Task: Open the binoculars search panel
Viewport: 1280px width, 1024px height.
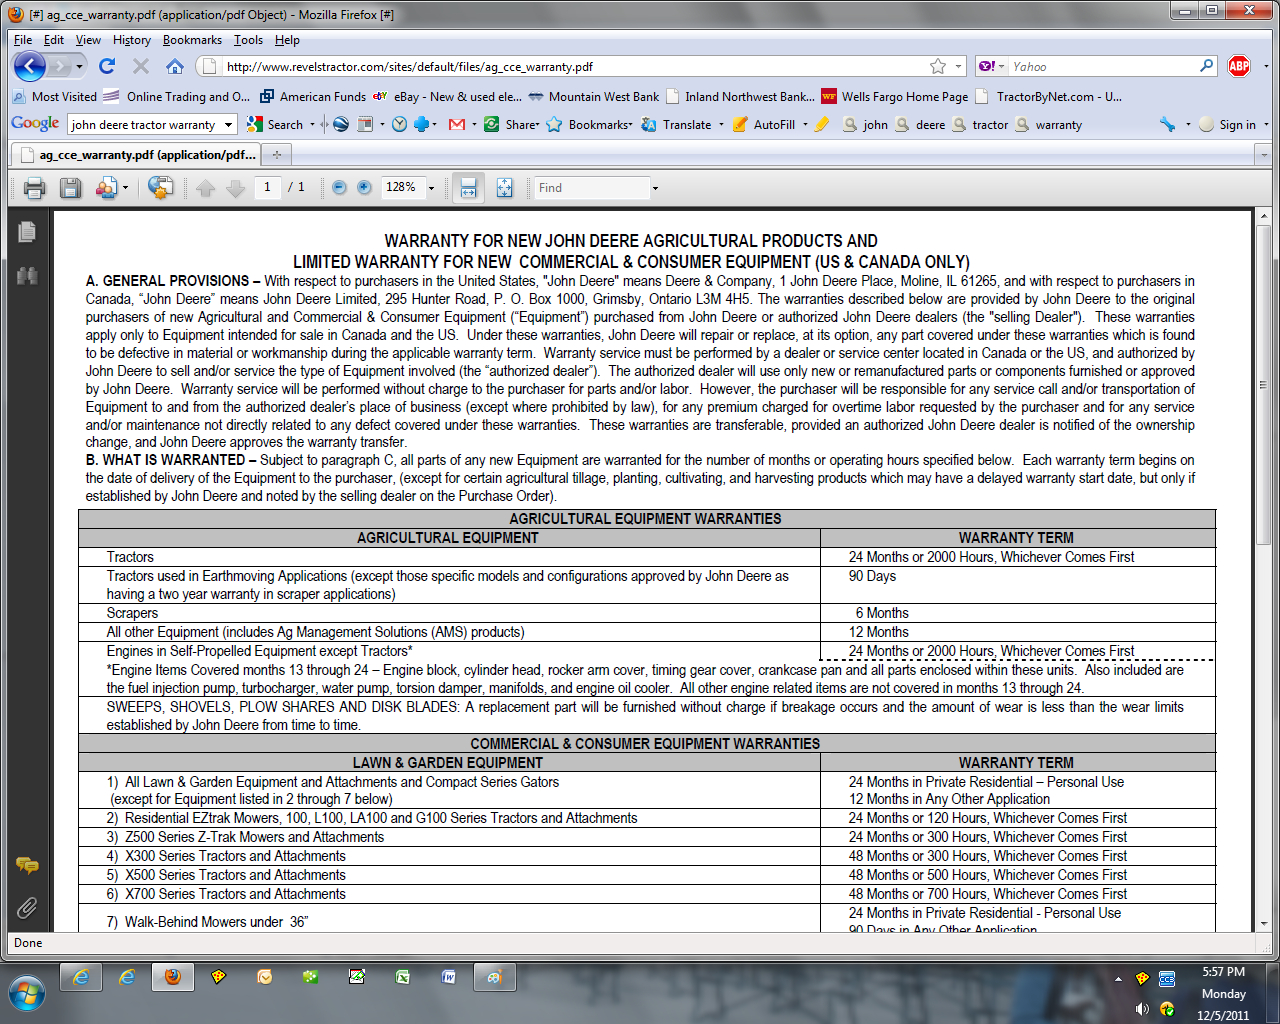Action: pos(27,276)
